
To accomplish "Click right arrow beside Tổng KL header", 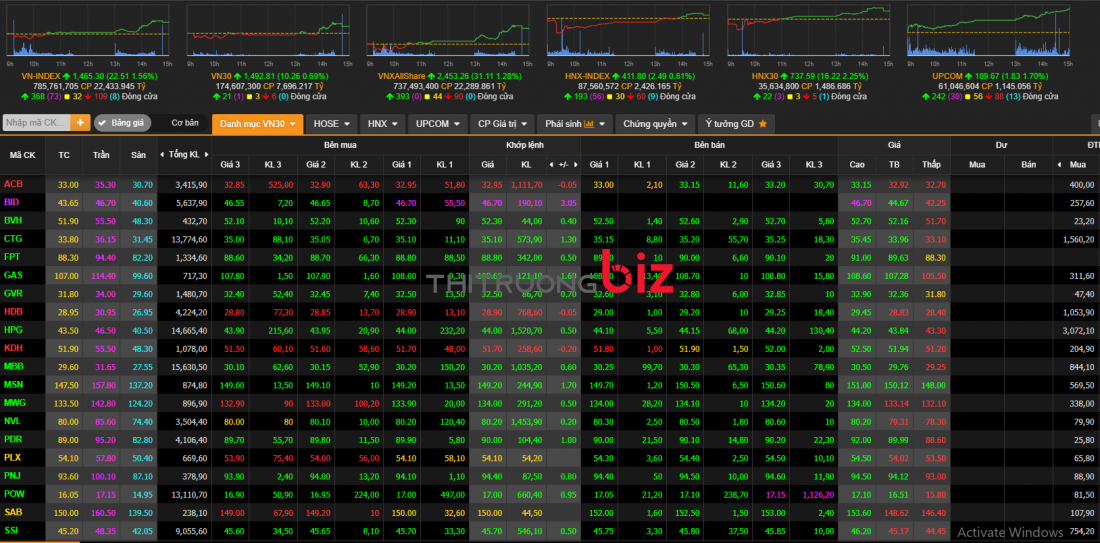I will point(205,154).
